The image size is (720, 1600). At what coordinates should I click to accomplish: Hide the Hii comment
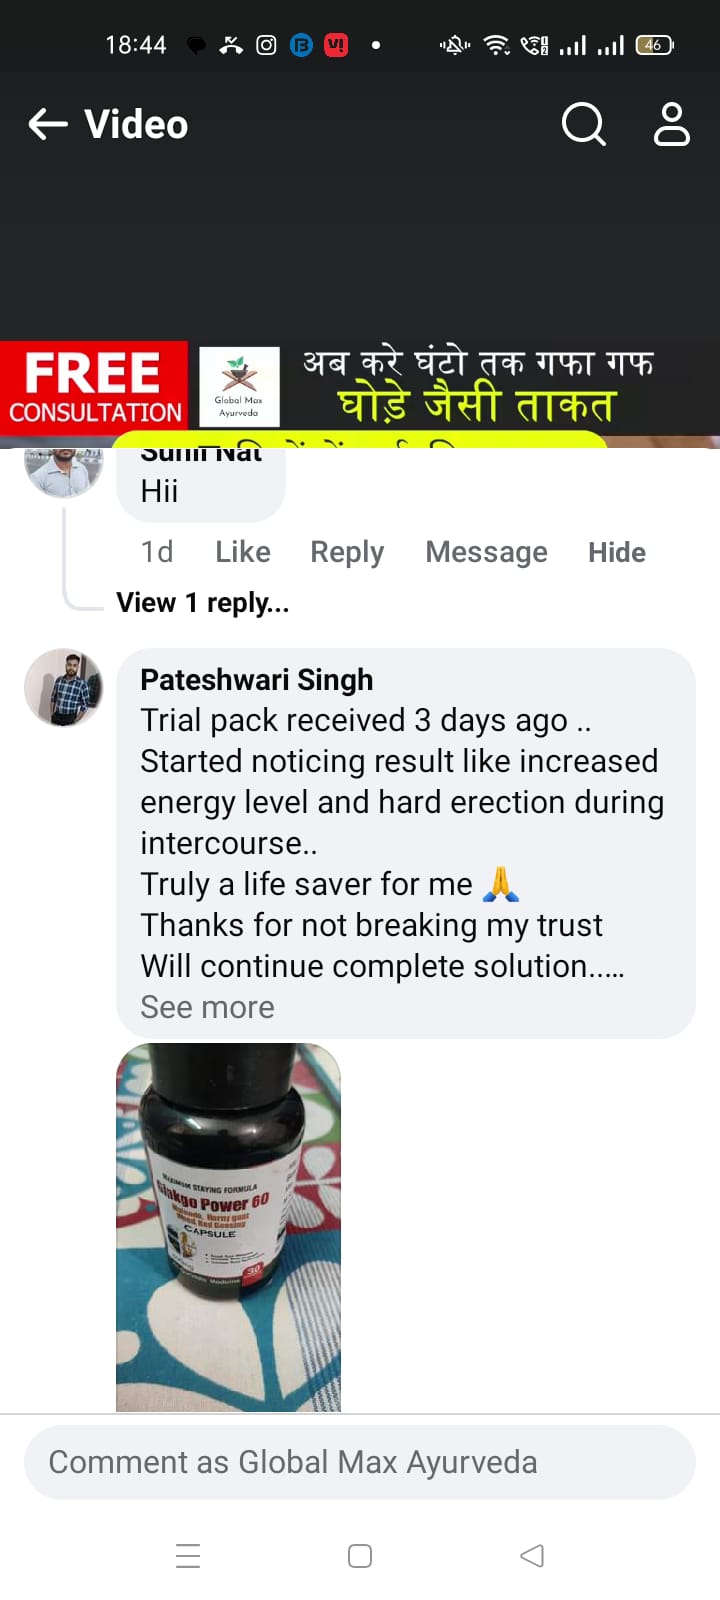pyautogui.click(x=617, y=552)
